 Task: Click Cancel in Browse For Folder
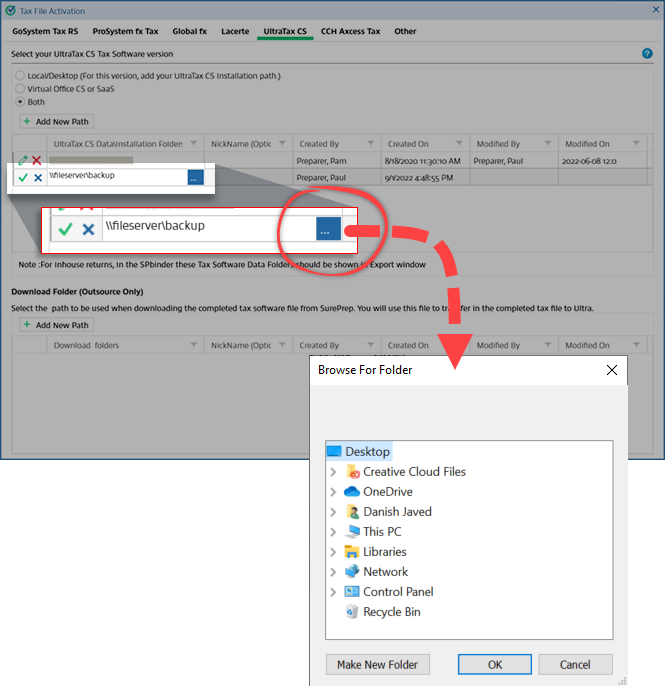(575, 665)
